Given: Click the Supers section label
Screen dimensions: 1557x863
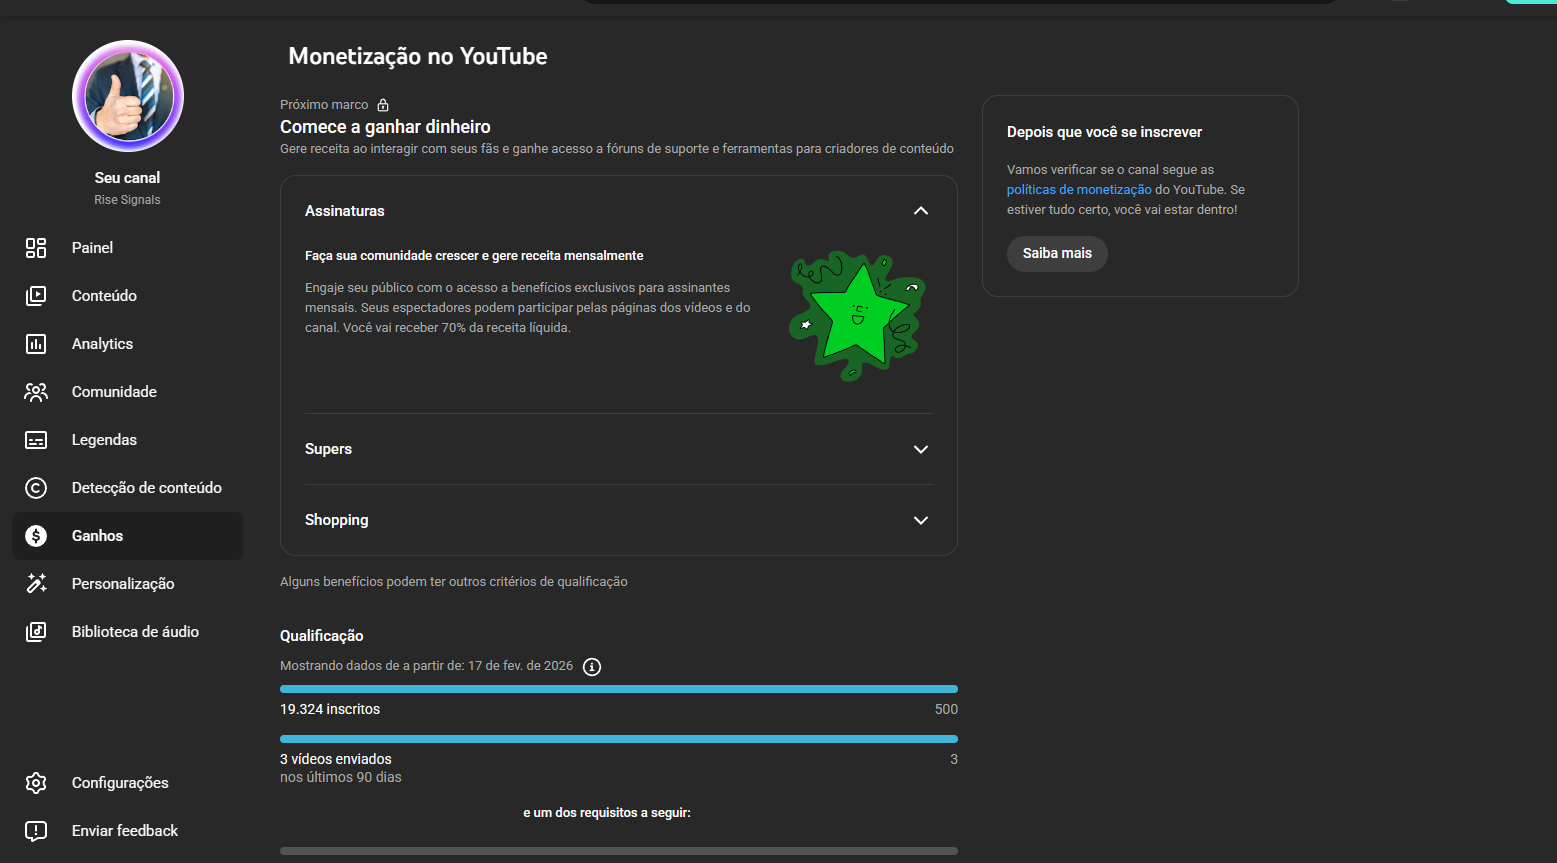Looking at the screenshot, I should click(x=328, y=449).
